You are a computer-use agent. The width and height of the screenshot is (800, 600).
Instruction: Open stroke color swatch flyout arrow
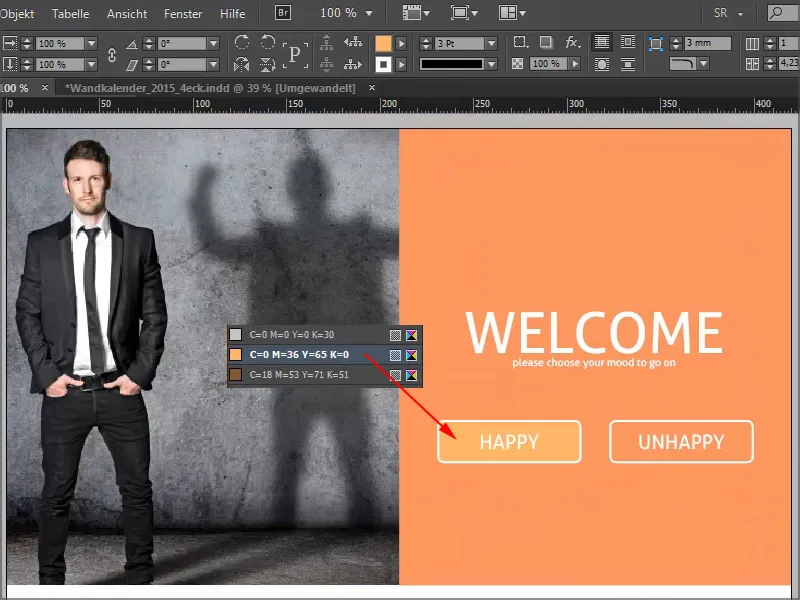[x=402, y=64]
